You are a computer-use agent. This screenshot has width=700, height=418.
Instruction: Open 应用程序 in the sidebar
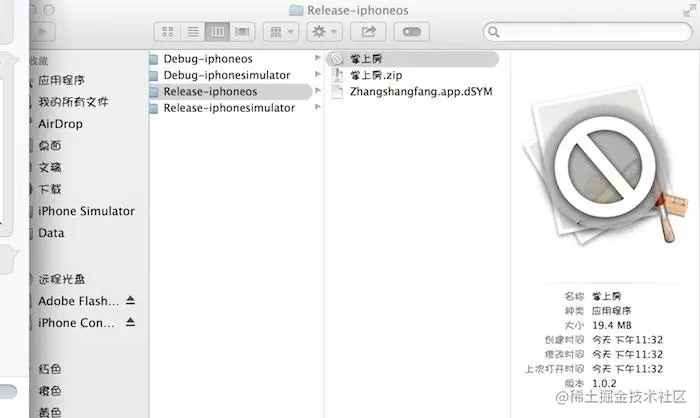(x=61, y=80)
